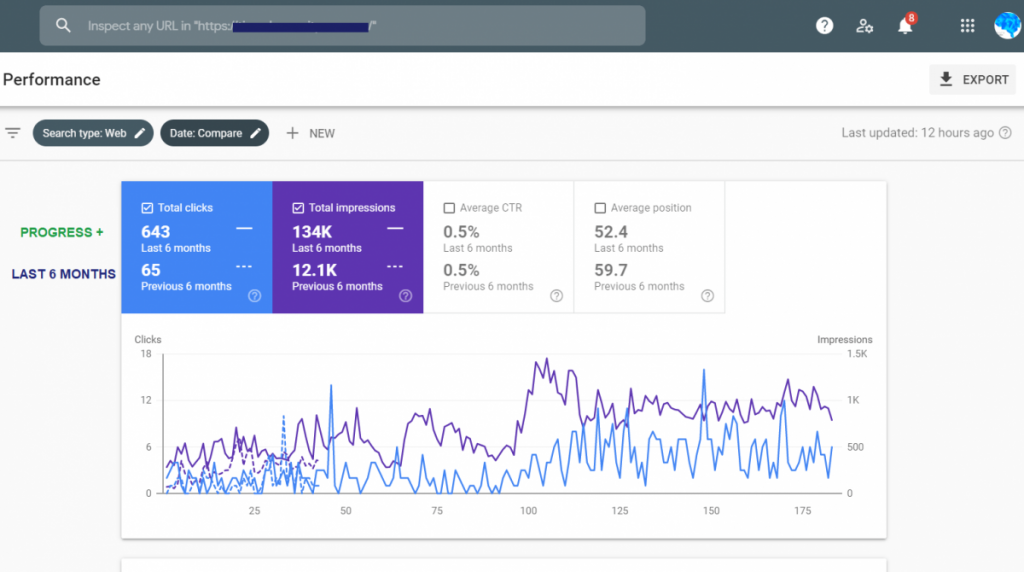The height and width of the screenshot is (572, 1024).
Task: Click the 52.4 average position value
Action: click(x=611, y=232)
